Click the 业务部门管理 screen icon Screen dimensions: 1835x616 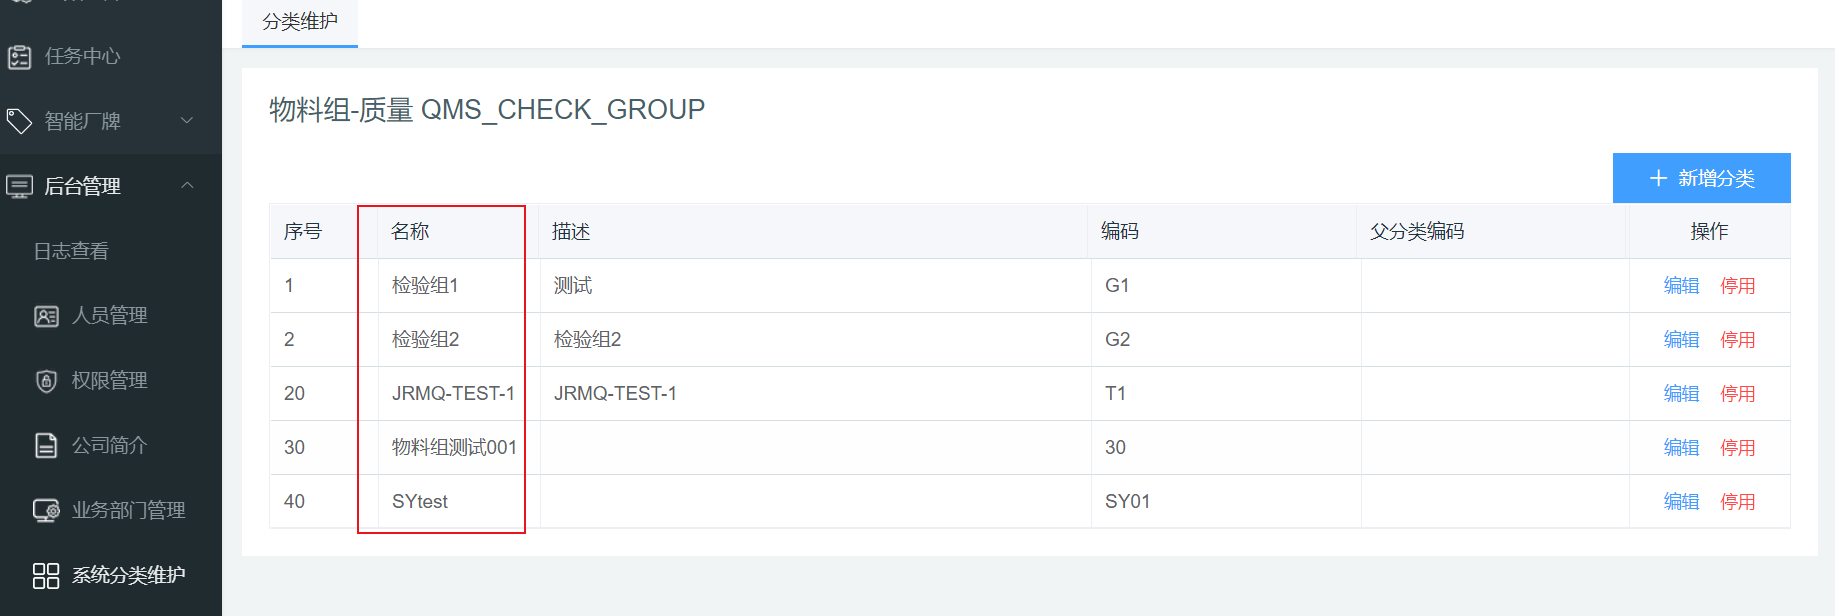pyautogui.click(x=46, y=511)
